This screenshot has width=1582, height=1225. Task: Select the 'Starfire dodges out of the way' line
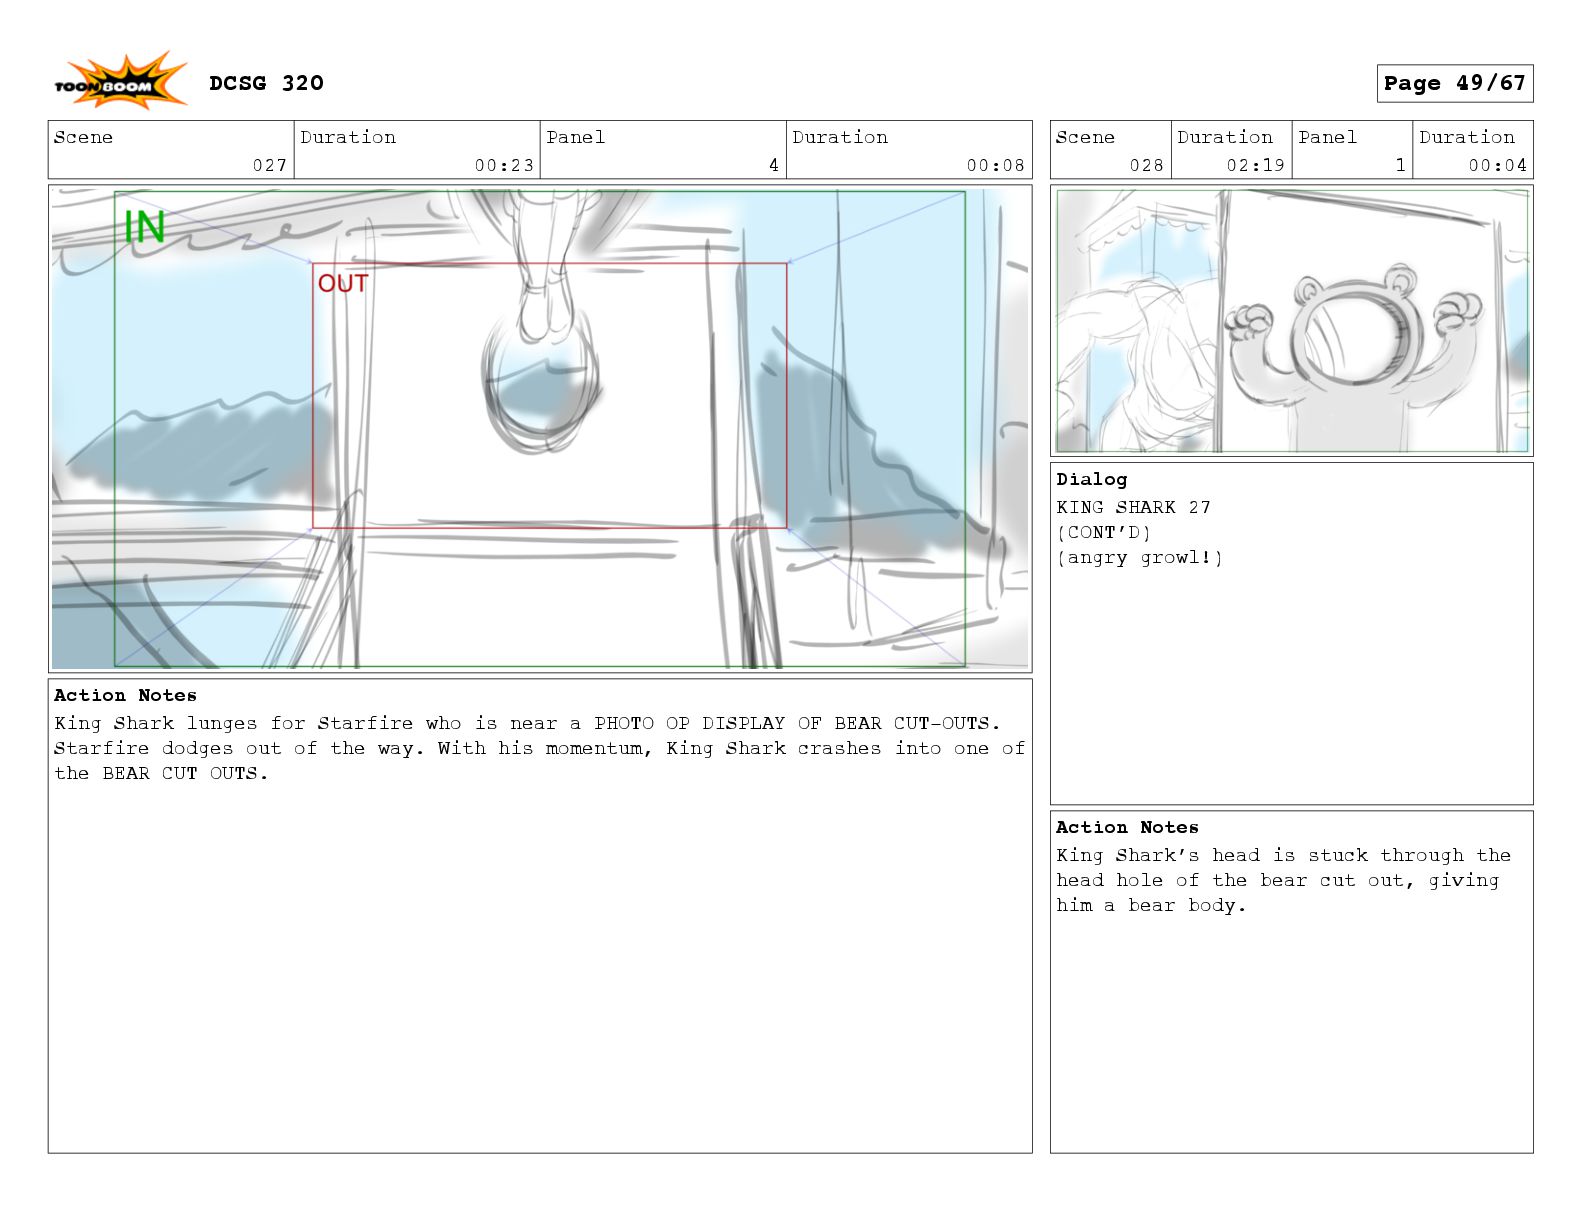point(540,748)
